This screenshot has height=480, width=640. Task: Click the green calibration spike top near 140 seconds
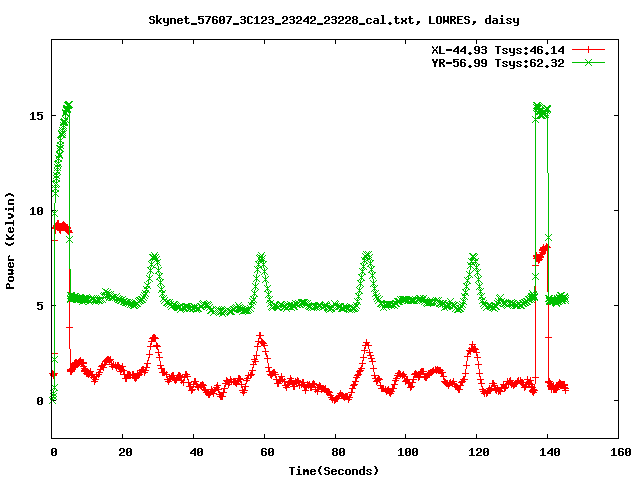coord(542,110)
